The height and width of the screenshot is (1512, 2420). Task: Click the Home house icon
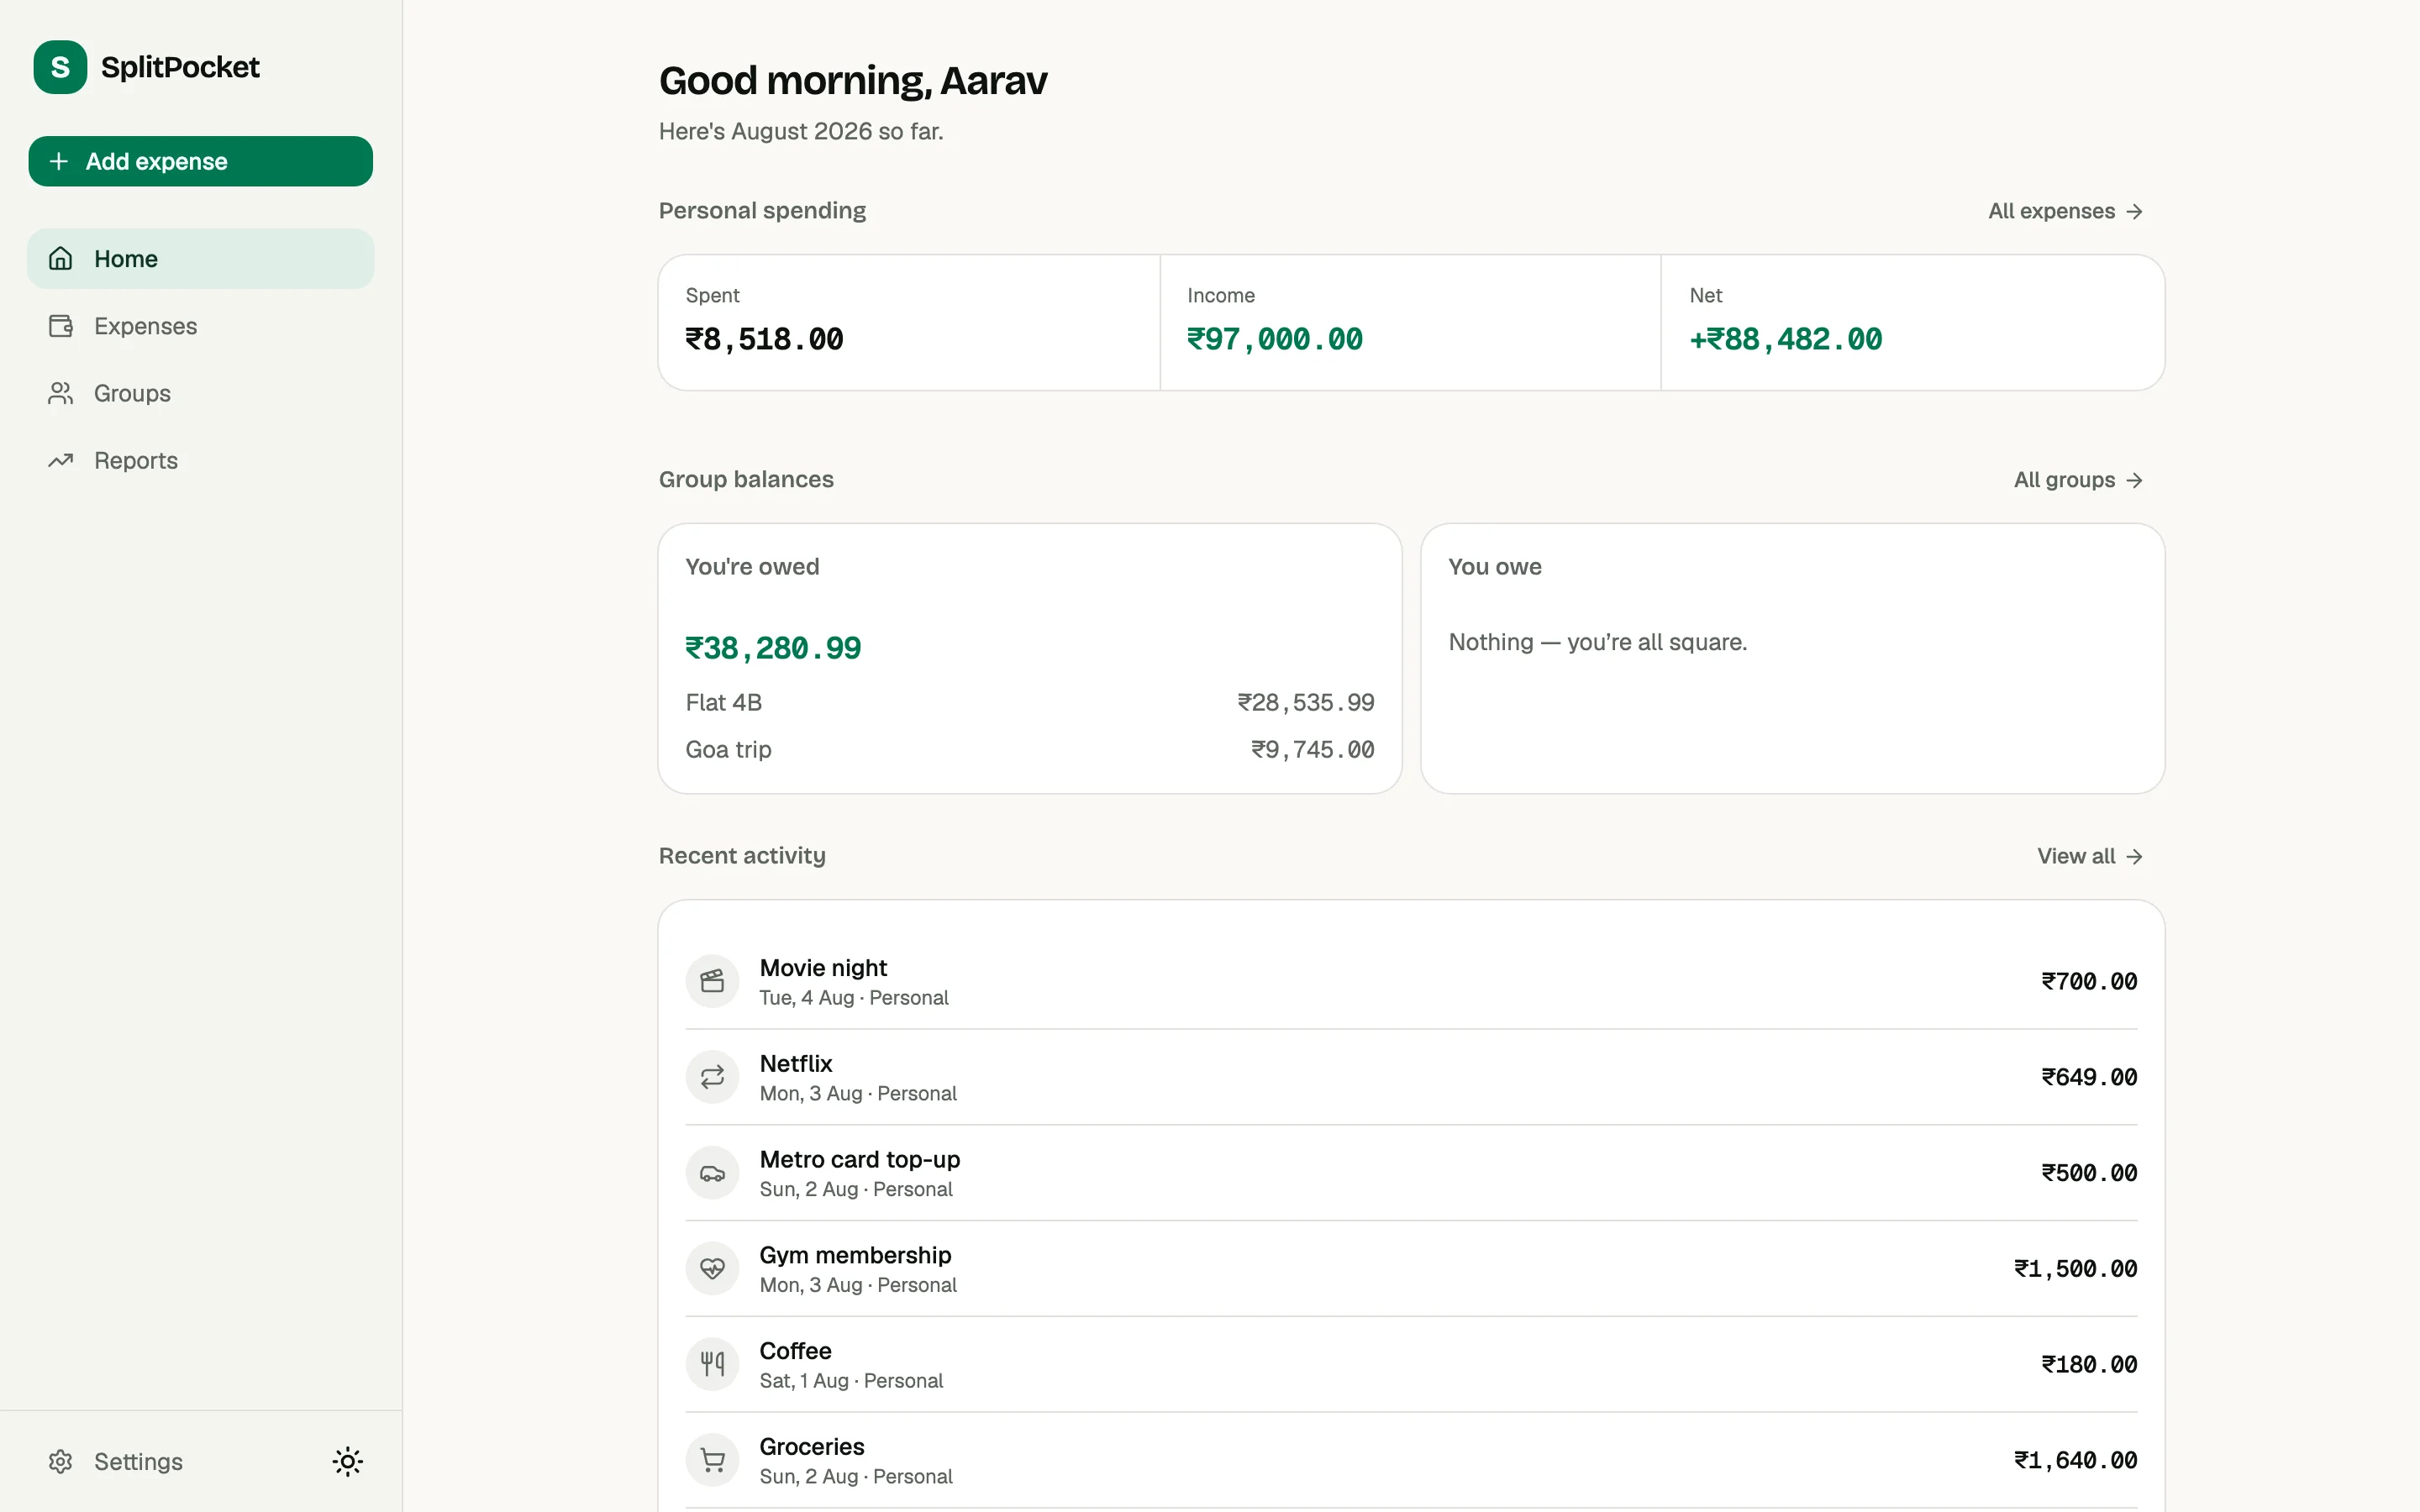(x=61, y=259)
